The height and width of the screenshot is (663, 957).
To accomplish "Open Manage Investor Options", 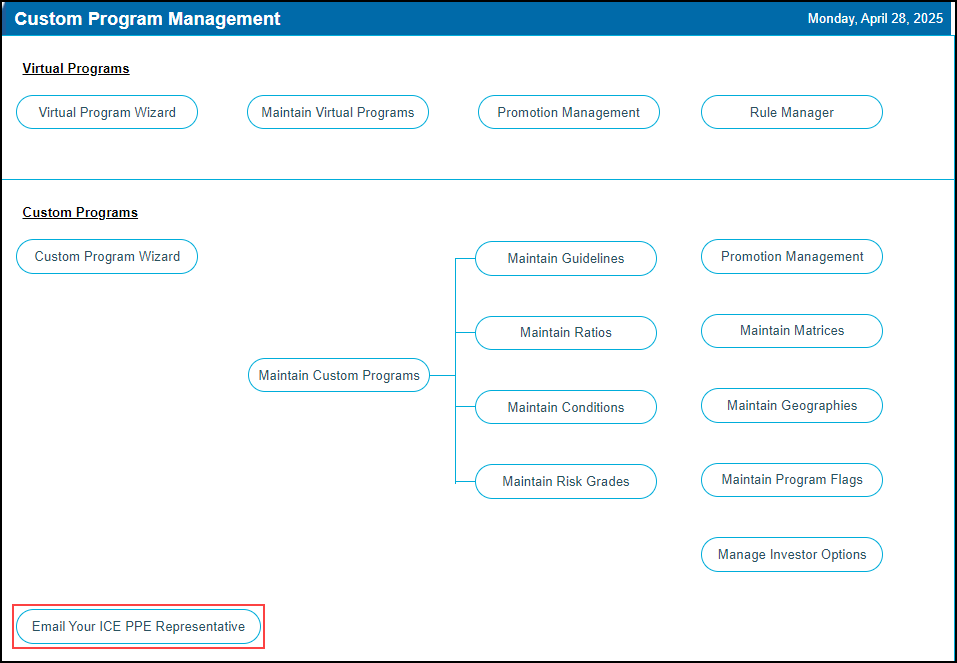I will (x=792, y=554).
